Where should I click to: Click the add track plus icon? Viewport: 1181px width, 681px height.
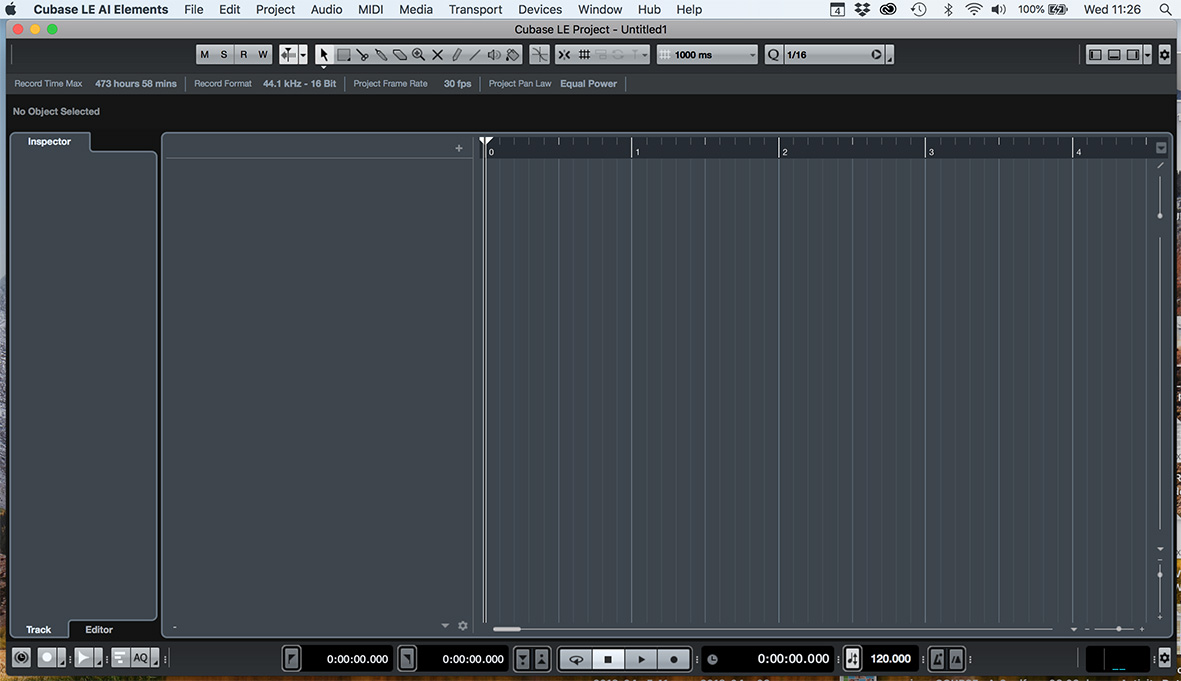coord(459,148)
